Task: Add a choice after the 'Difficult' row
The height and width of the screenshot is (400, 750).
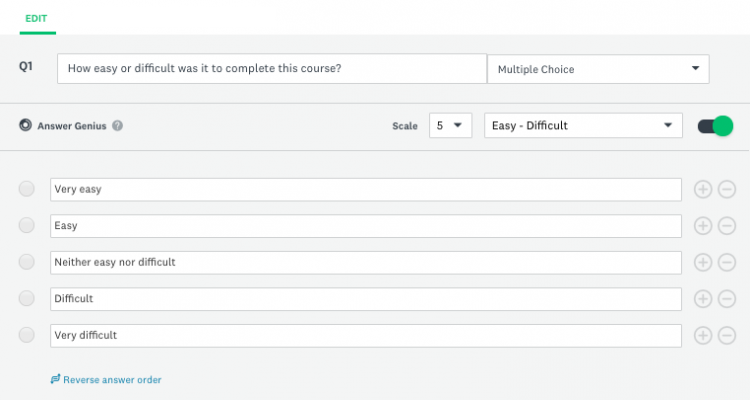Action: 703,298
